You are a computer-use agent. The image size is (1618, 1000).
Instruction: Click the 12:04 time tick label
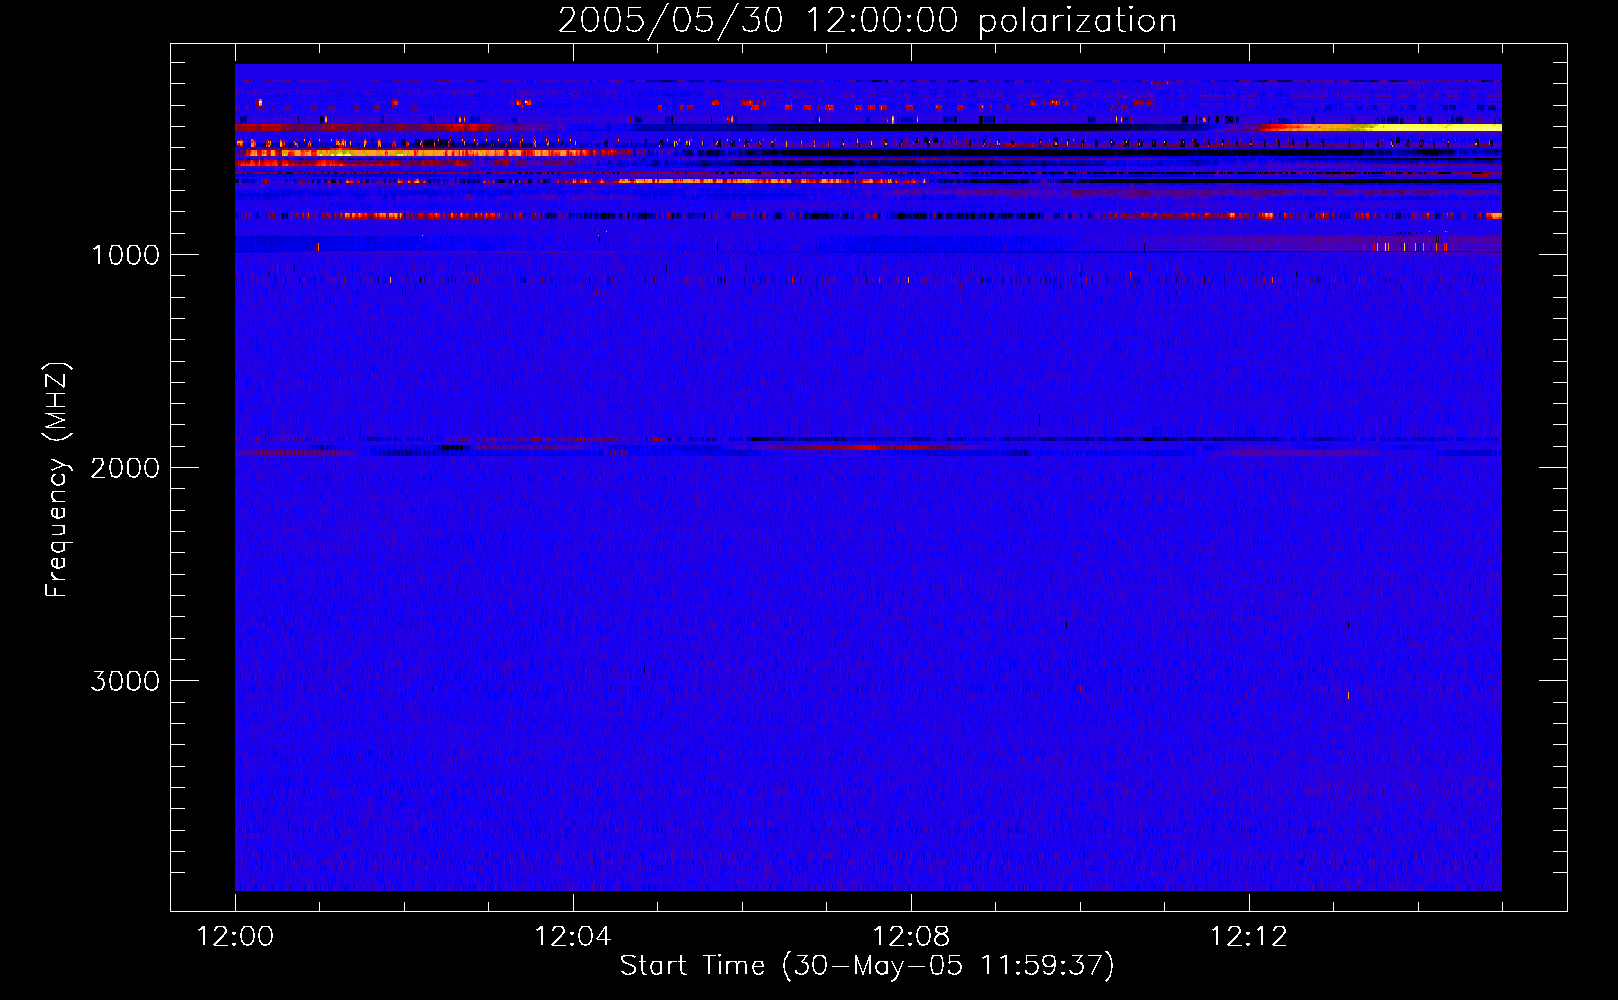click(x=573, y=936)
